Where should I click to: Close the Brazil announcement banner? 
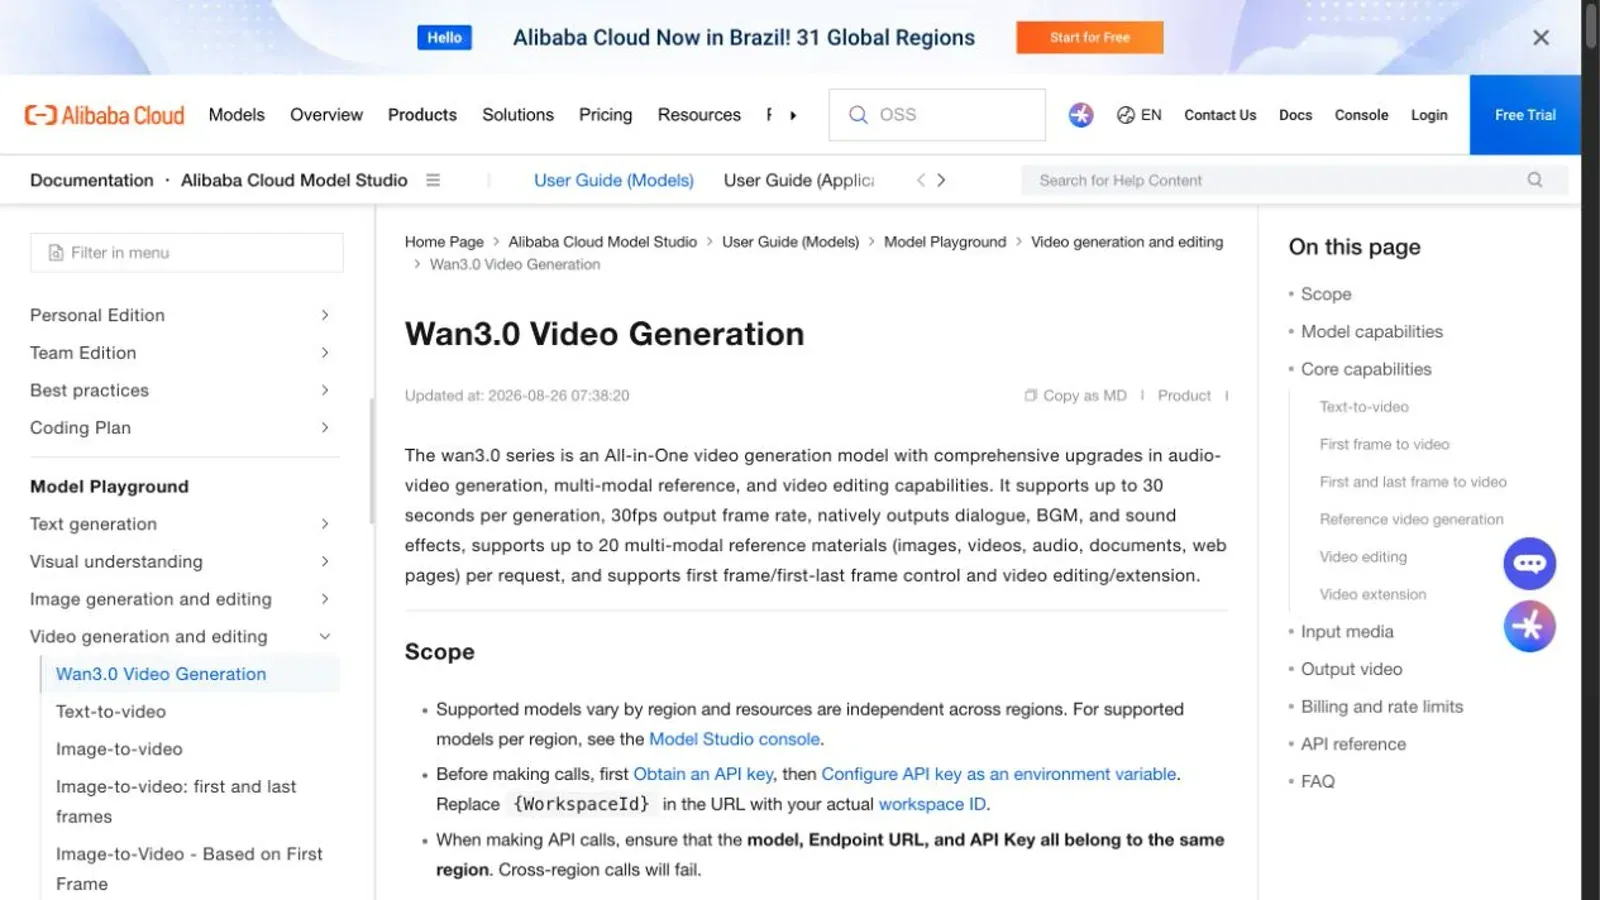(1541, 38)
